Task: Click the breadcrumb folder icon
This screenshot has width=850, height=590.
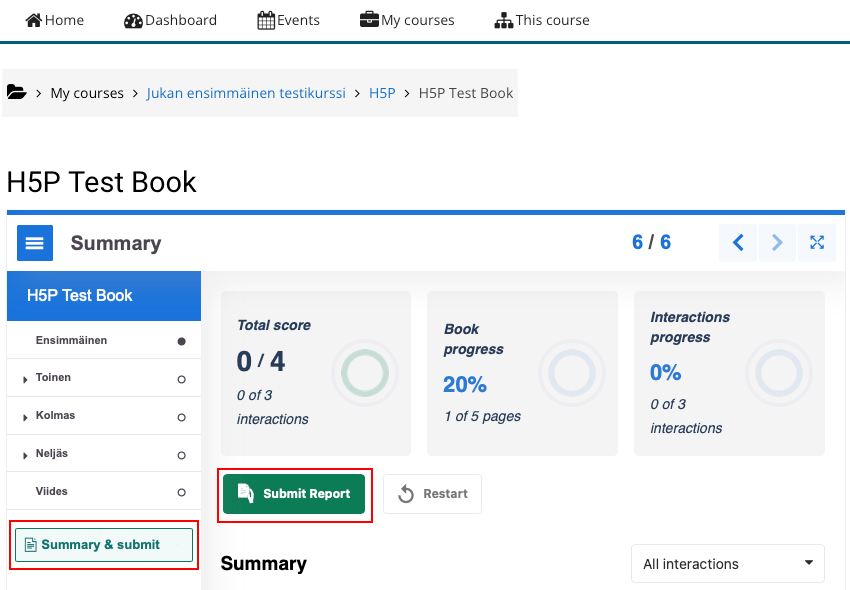Action: tap(16, 91)
